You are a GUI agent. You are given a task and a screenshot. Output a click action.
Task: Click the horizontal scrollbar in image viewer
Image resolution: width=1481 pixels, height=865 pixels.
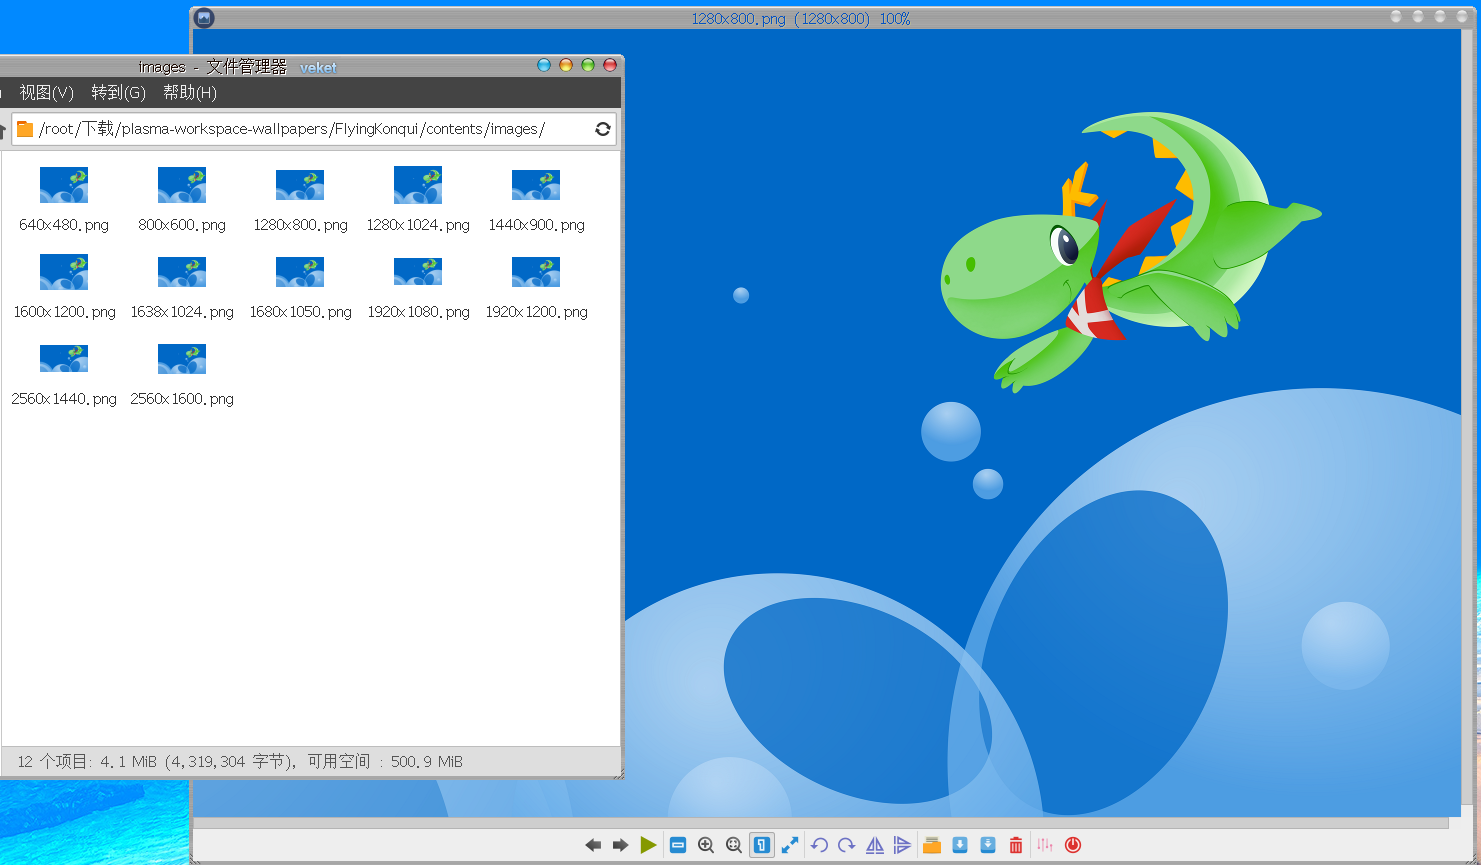820,823
